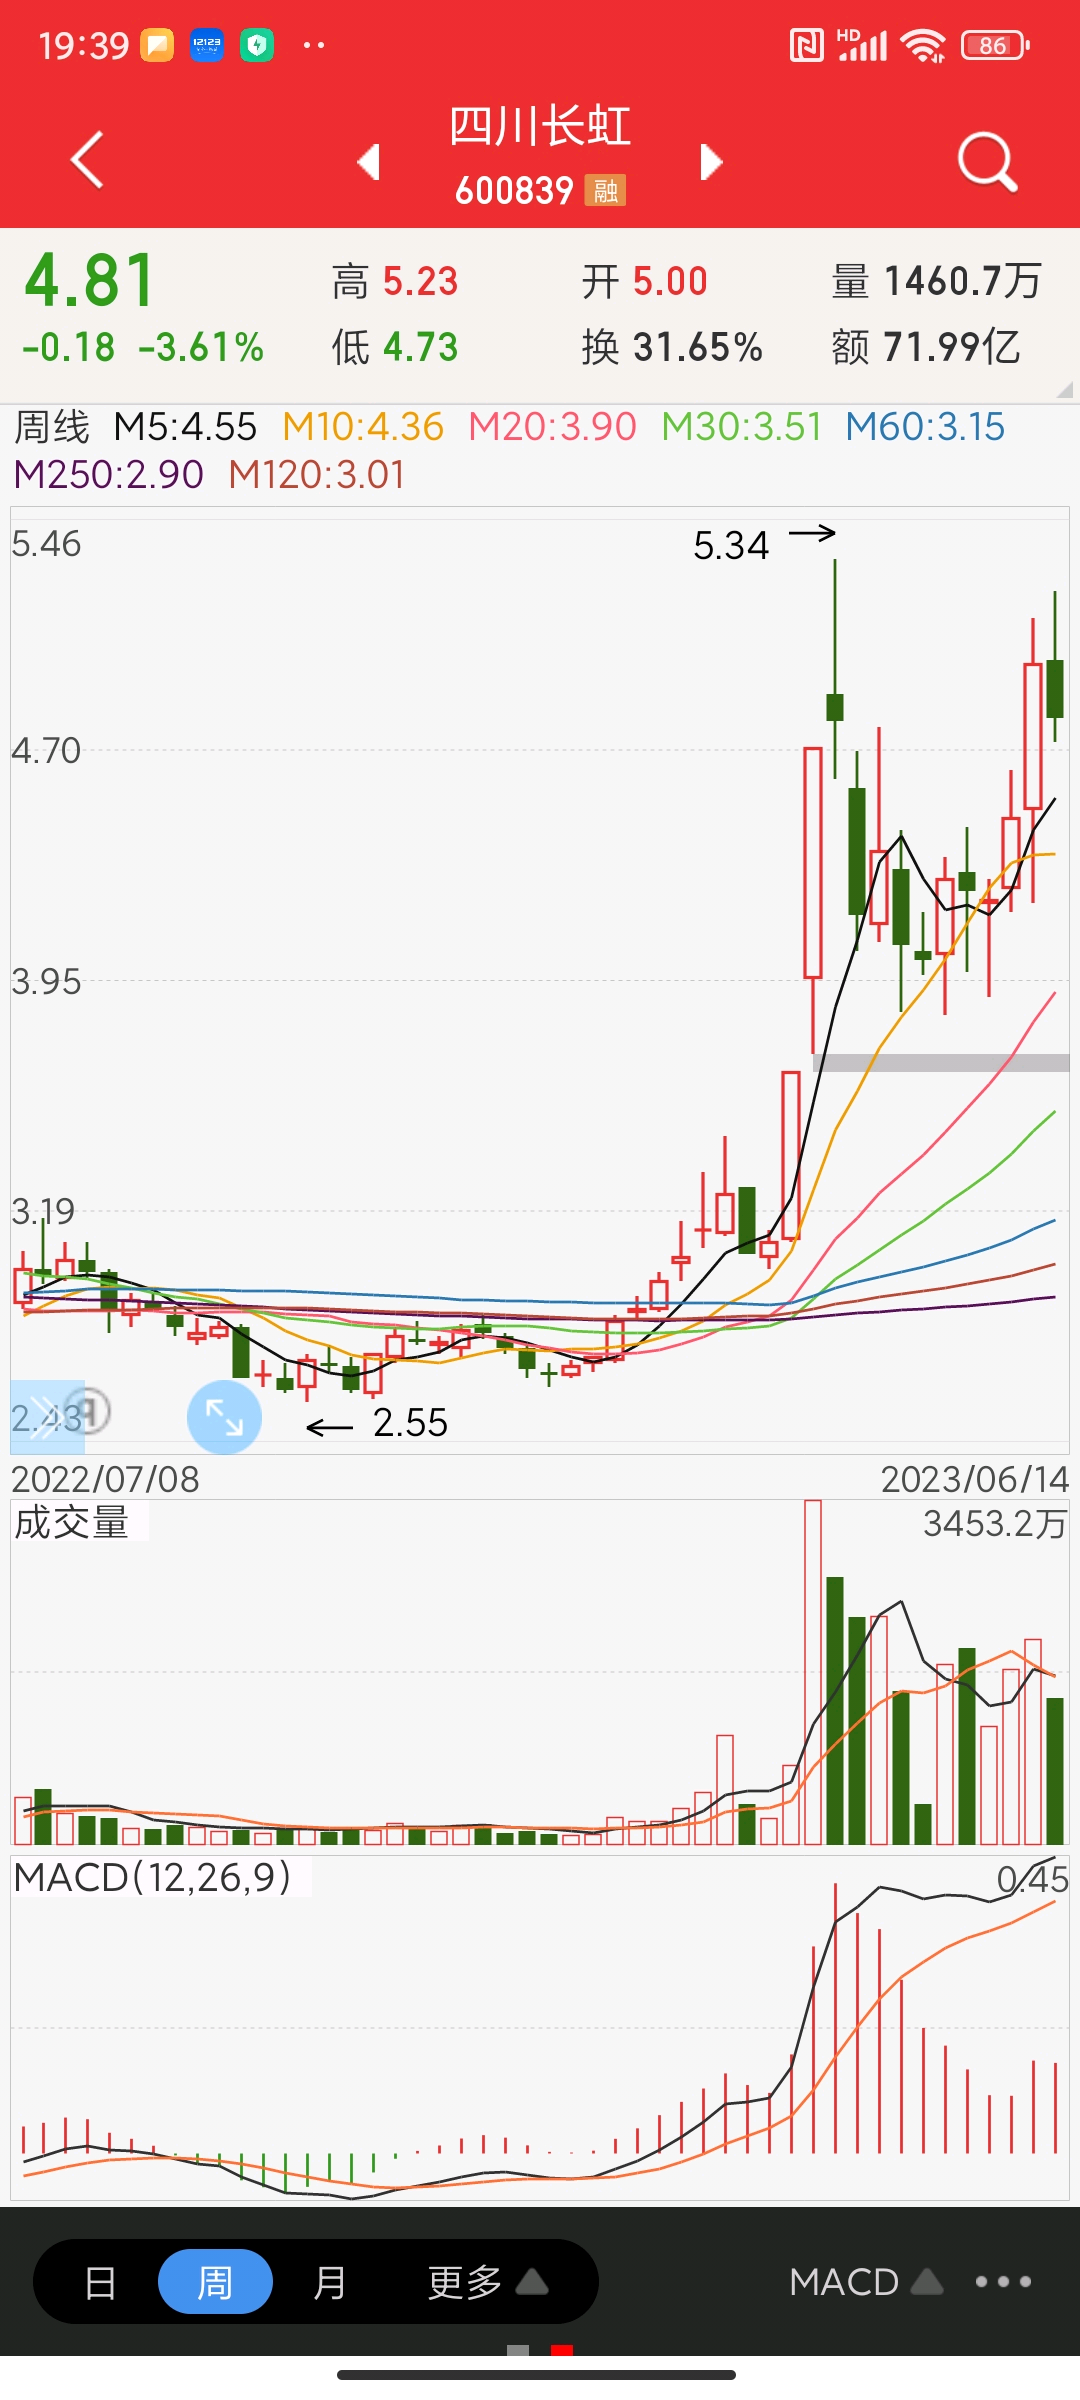The width and height of the screenshot is (1080, 2400).
Task: Tap the tallest volume bar in 成交量 chart
Action: (x=813, y=1672)
